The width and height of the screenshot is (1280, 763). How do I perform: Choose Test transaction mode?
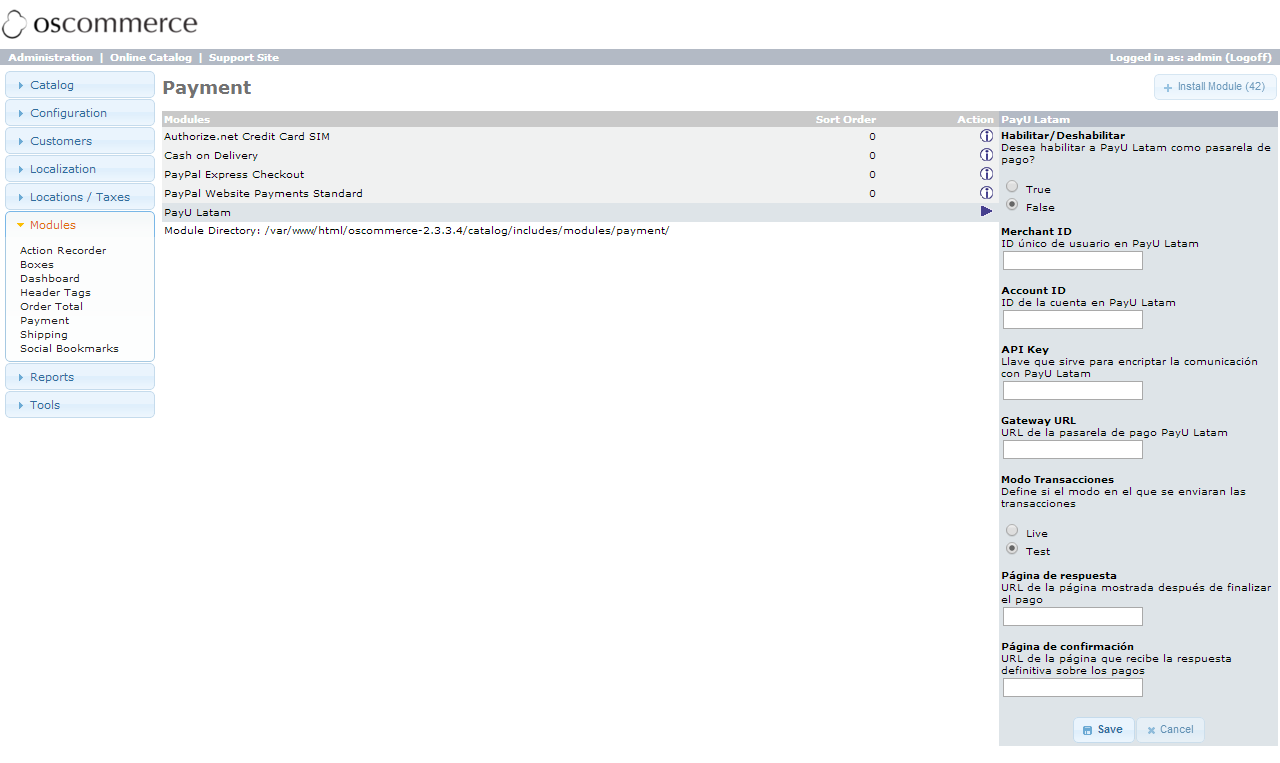[x=1012, y=549]
